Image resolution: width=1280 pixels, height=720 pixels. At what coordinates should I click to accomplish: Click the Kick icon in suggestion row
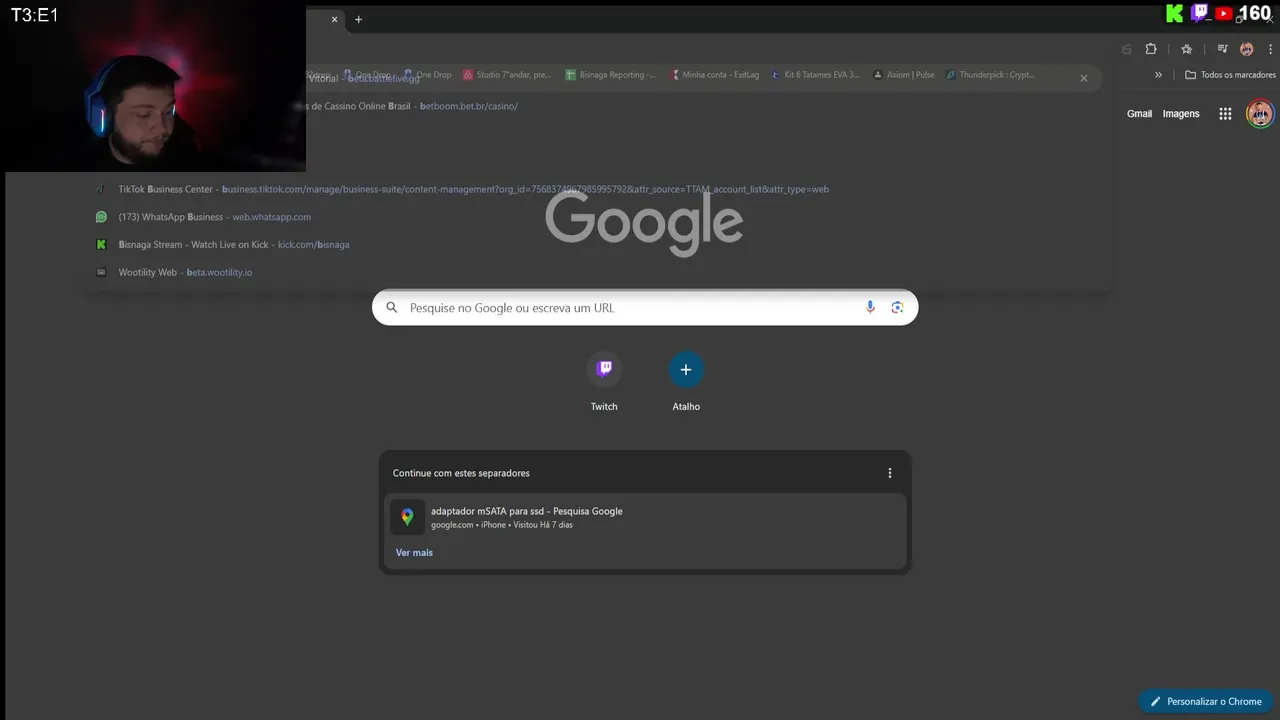[101, 245]
